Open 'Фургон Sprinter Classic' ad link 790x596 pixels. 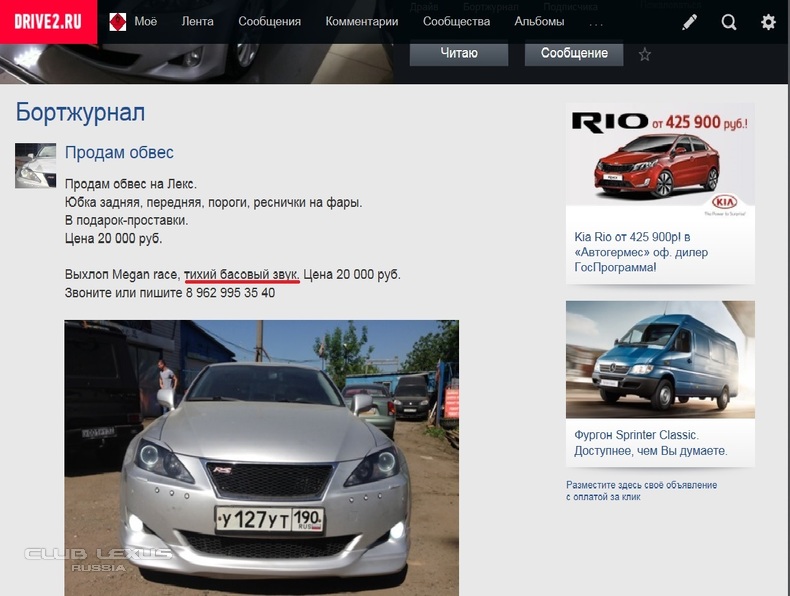(650, 443)
